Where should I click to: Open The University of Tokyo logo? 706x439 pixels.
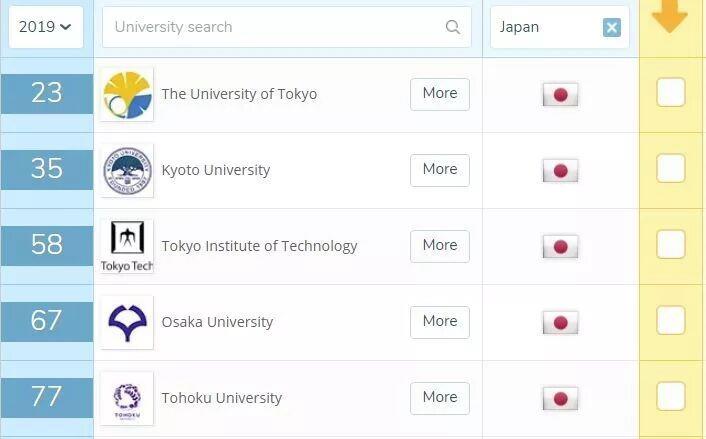click(127, 95)
